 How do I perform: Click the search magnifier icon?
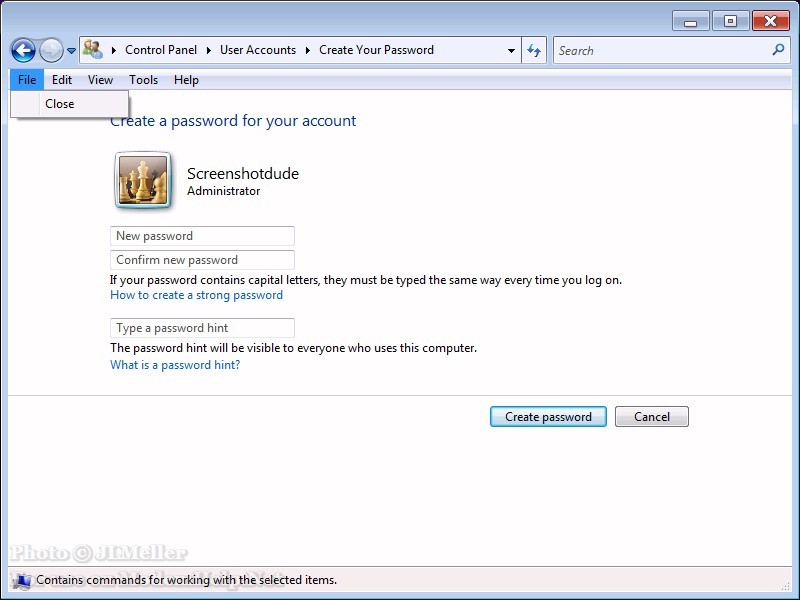779,49
